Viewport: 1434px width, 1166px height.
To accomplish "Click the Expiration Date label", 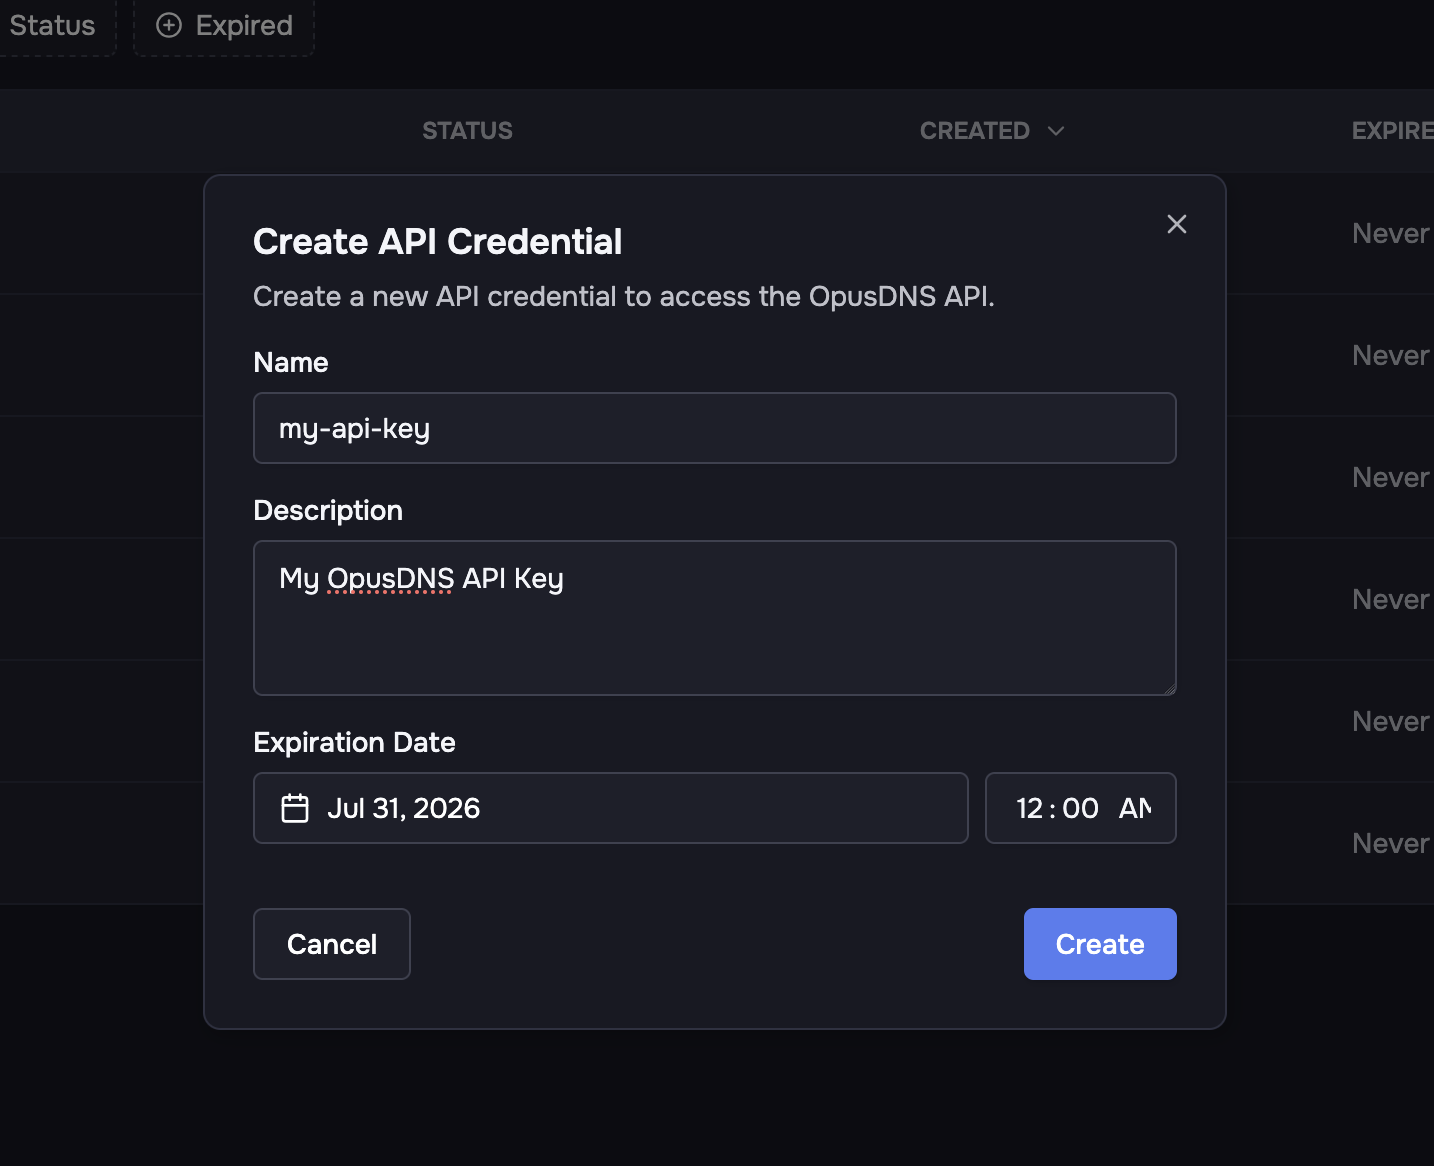I will [x=355, y=742].
